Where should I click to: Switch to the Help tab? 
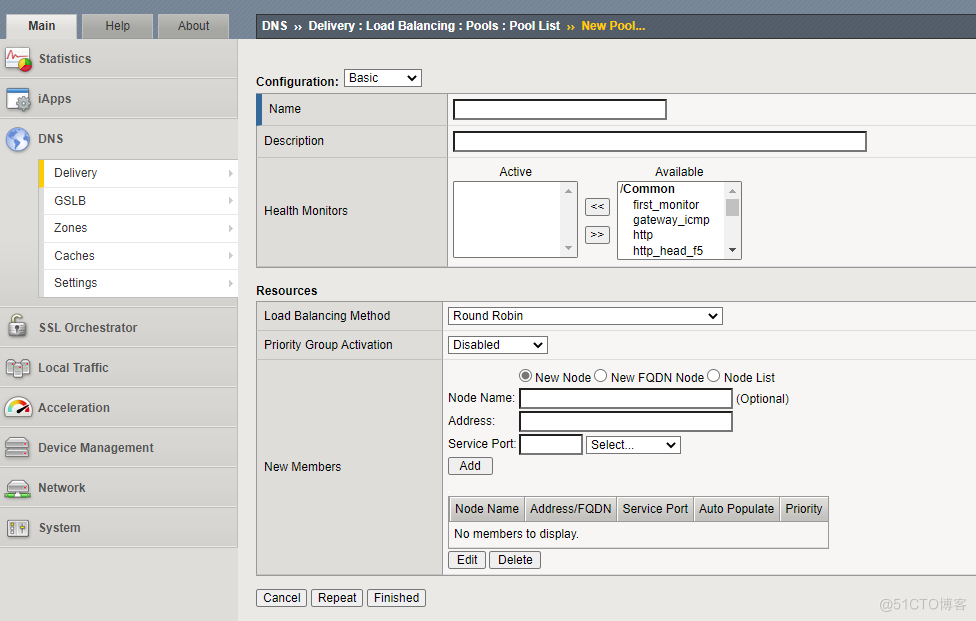(x=118, y=26)
